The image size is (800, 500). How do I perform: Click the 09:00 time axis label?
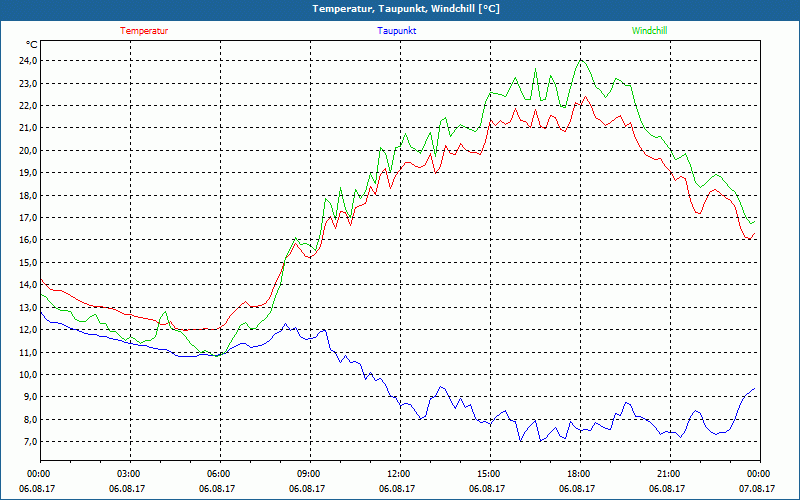[310, 474]
